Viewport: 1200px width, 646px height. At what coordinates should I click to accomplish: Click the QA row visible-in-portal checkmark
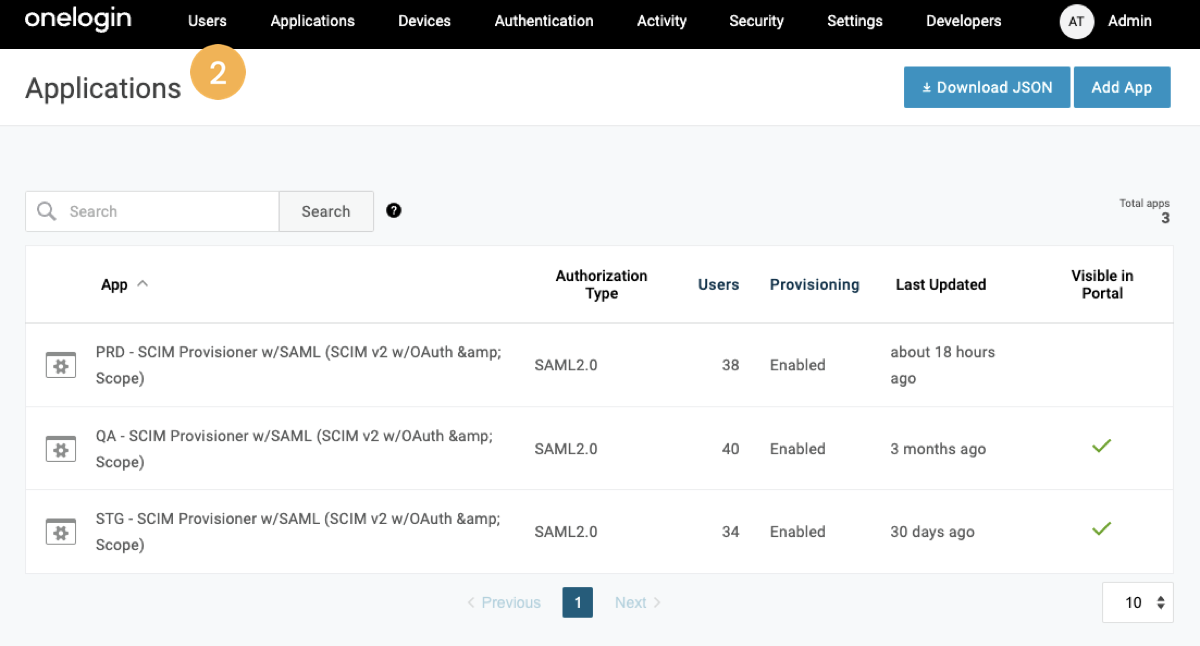coord(1102,446)
